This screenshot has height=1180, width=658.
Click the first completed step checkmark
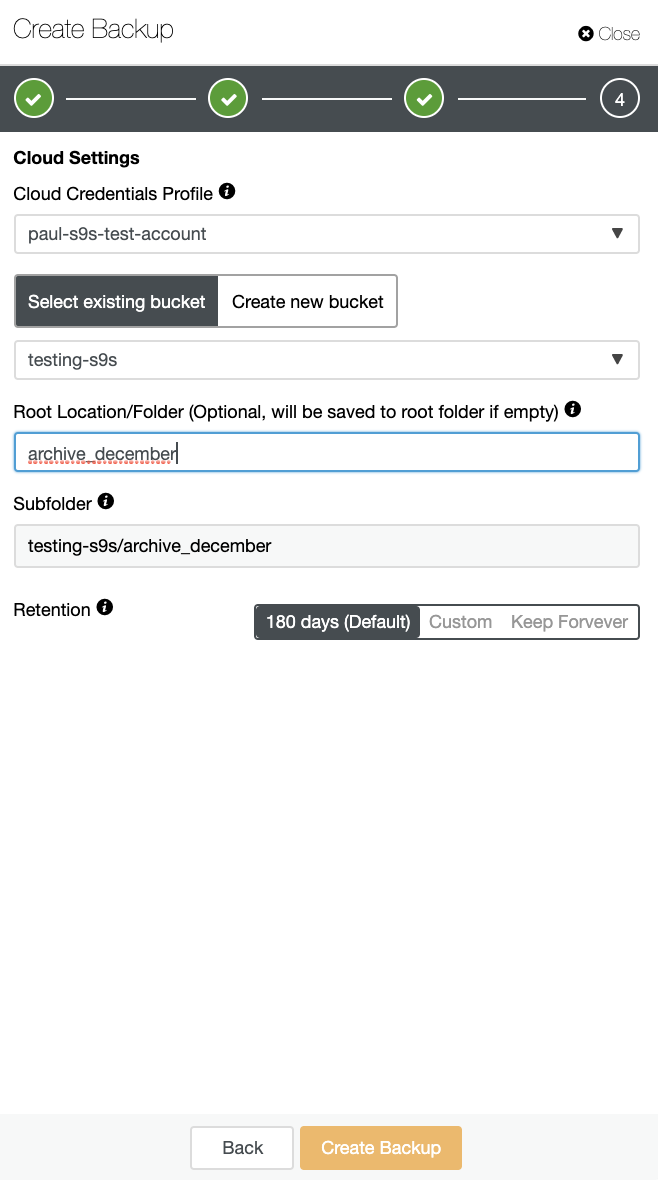[34, 99]
